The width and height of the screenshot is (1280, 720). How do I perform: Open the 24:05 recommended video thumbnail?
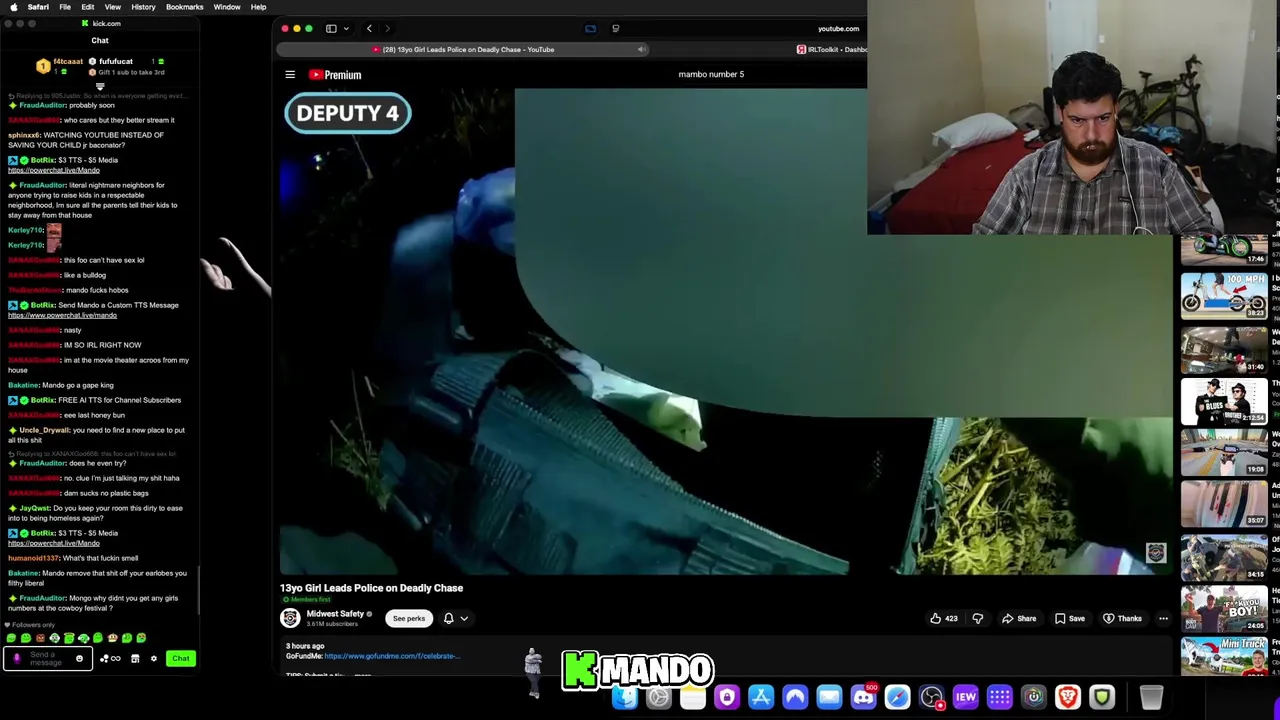click(1224, 608)
